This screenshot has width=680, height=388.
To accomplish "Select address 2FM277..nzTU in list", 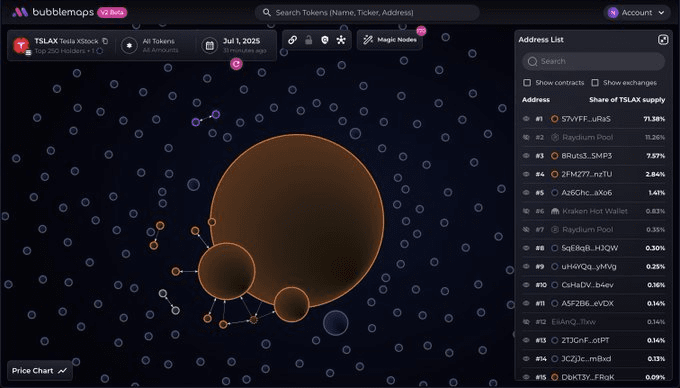I will click(x=587, y=174).
